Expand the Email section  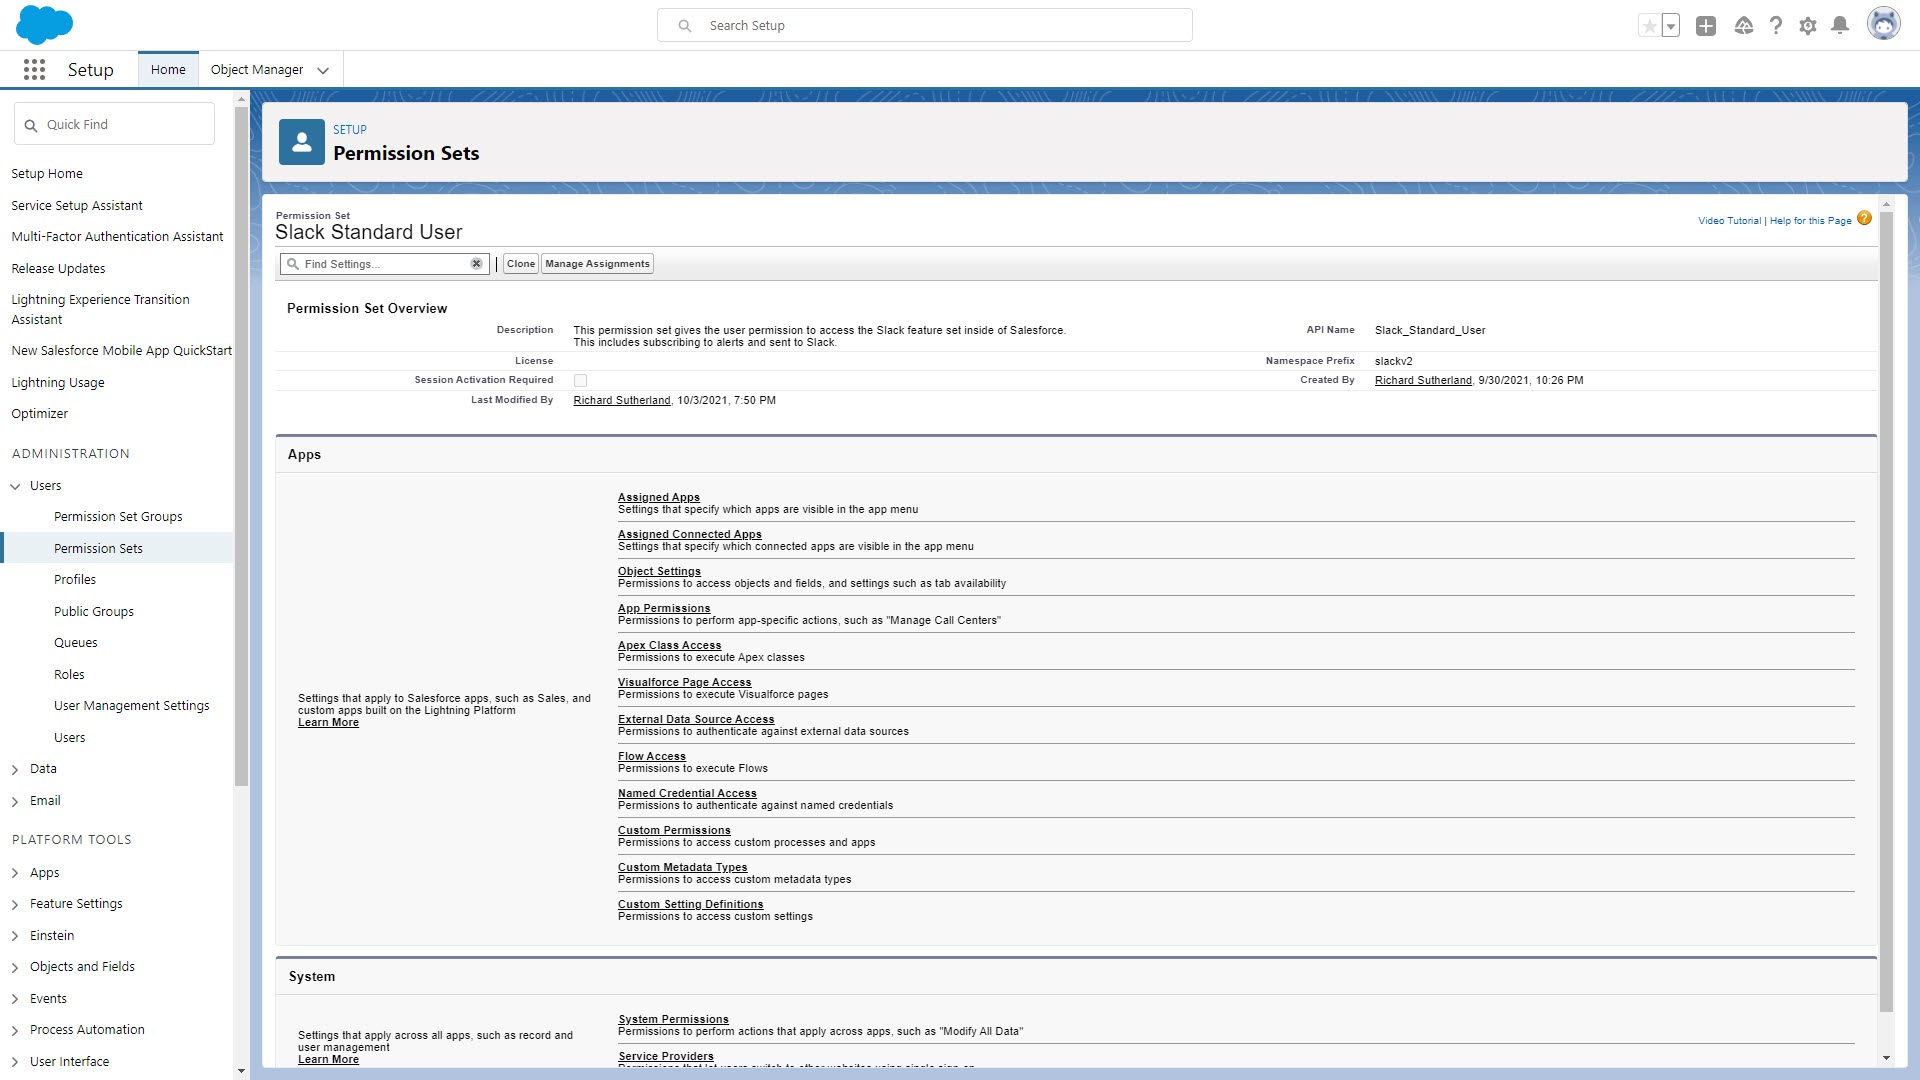click(x=15, y=801)
